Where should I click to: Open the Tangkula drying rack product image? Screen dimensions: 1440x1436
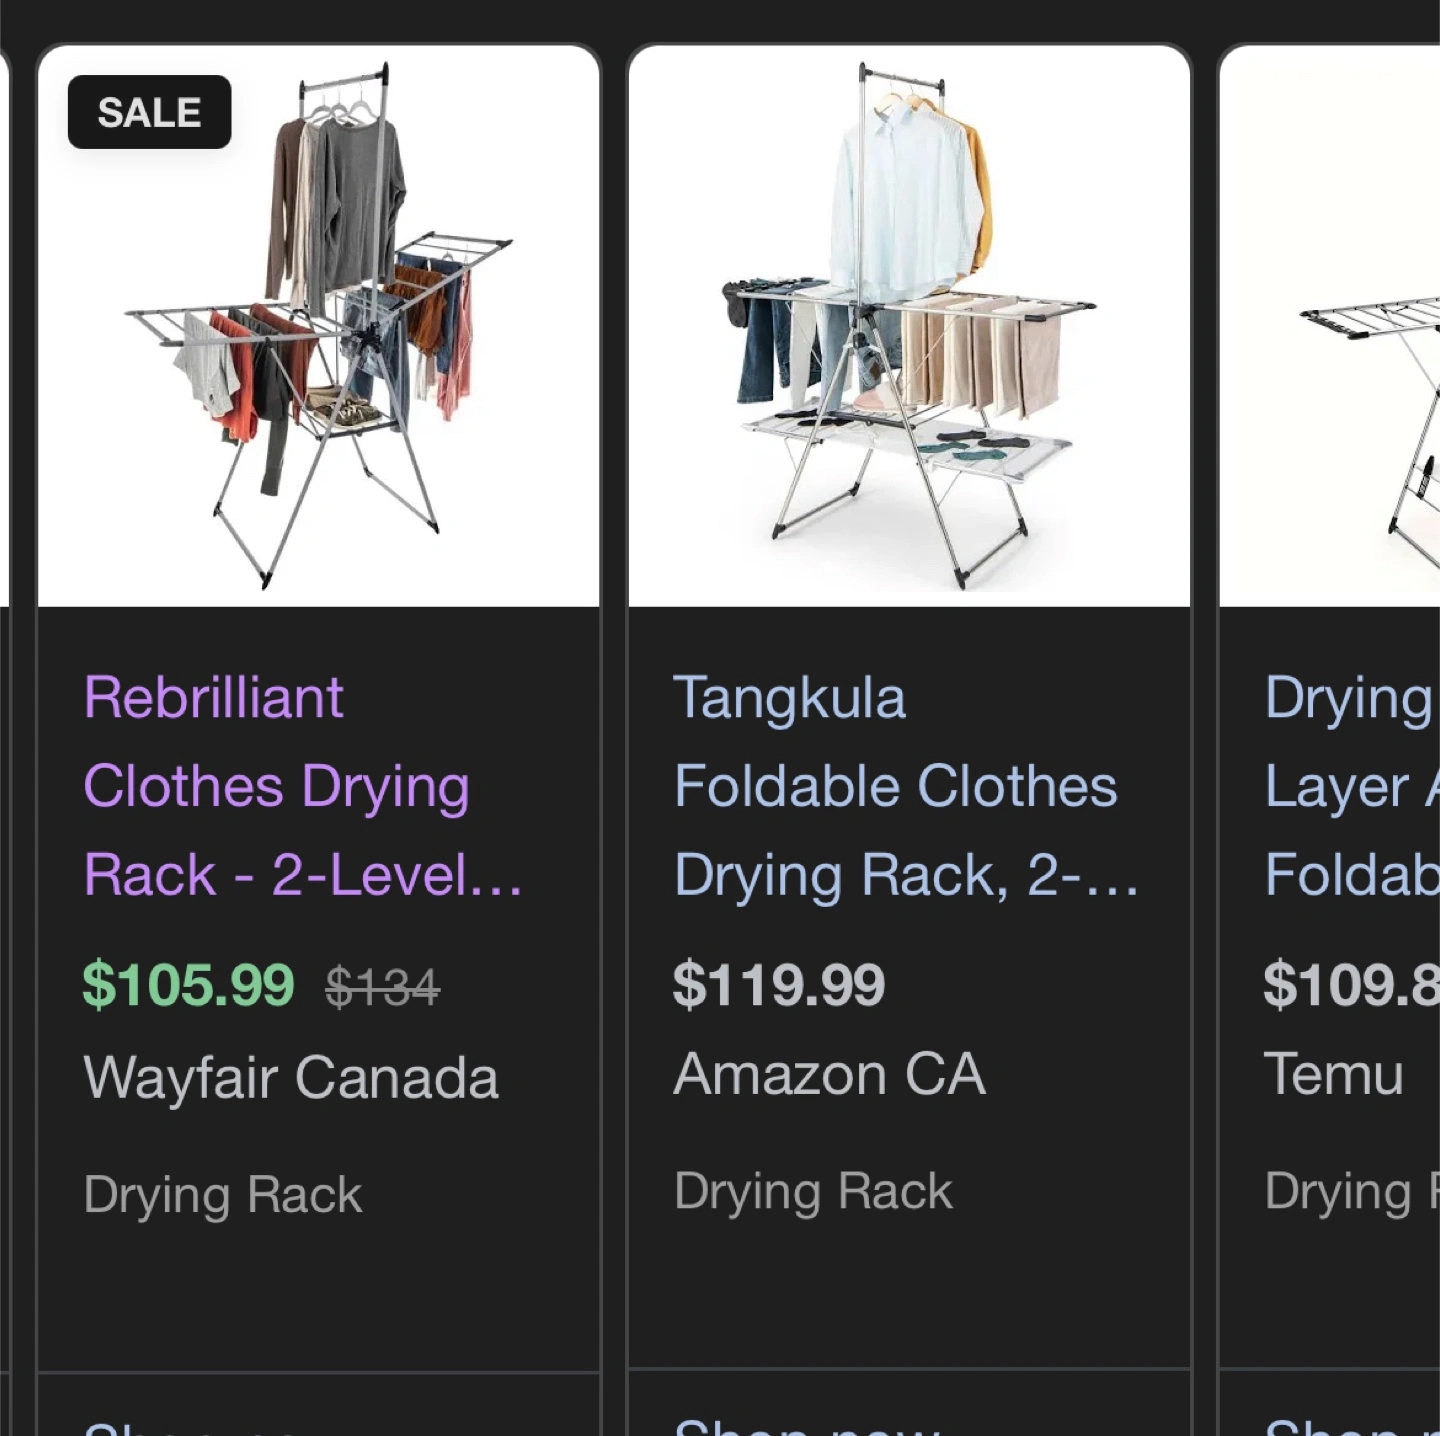(x=909, y=326)
